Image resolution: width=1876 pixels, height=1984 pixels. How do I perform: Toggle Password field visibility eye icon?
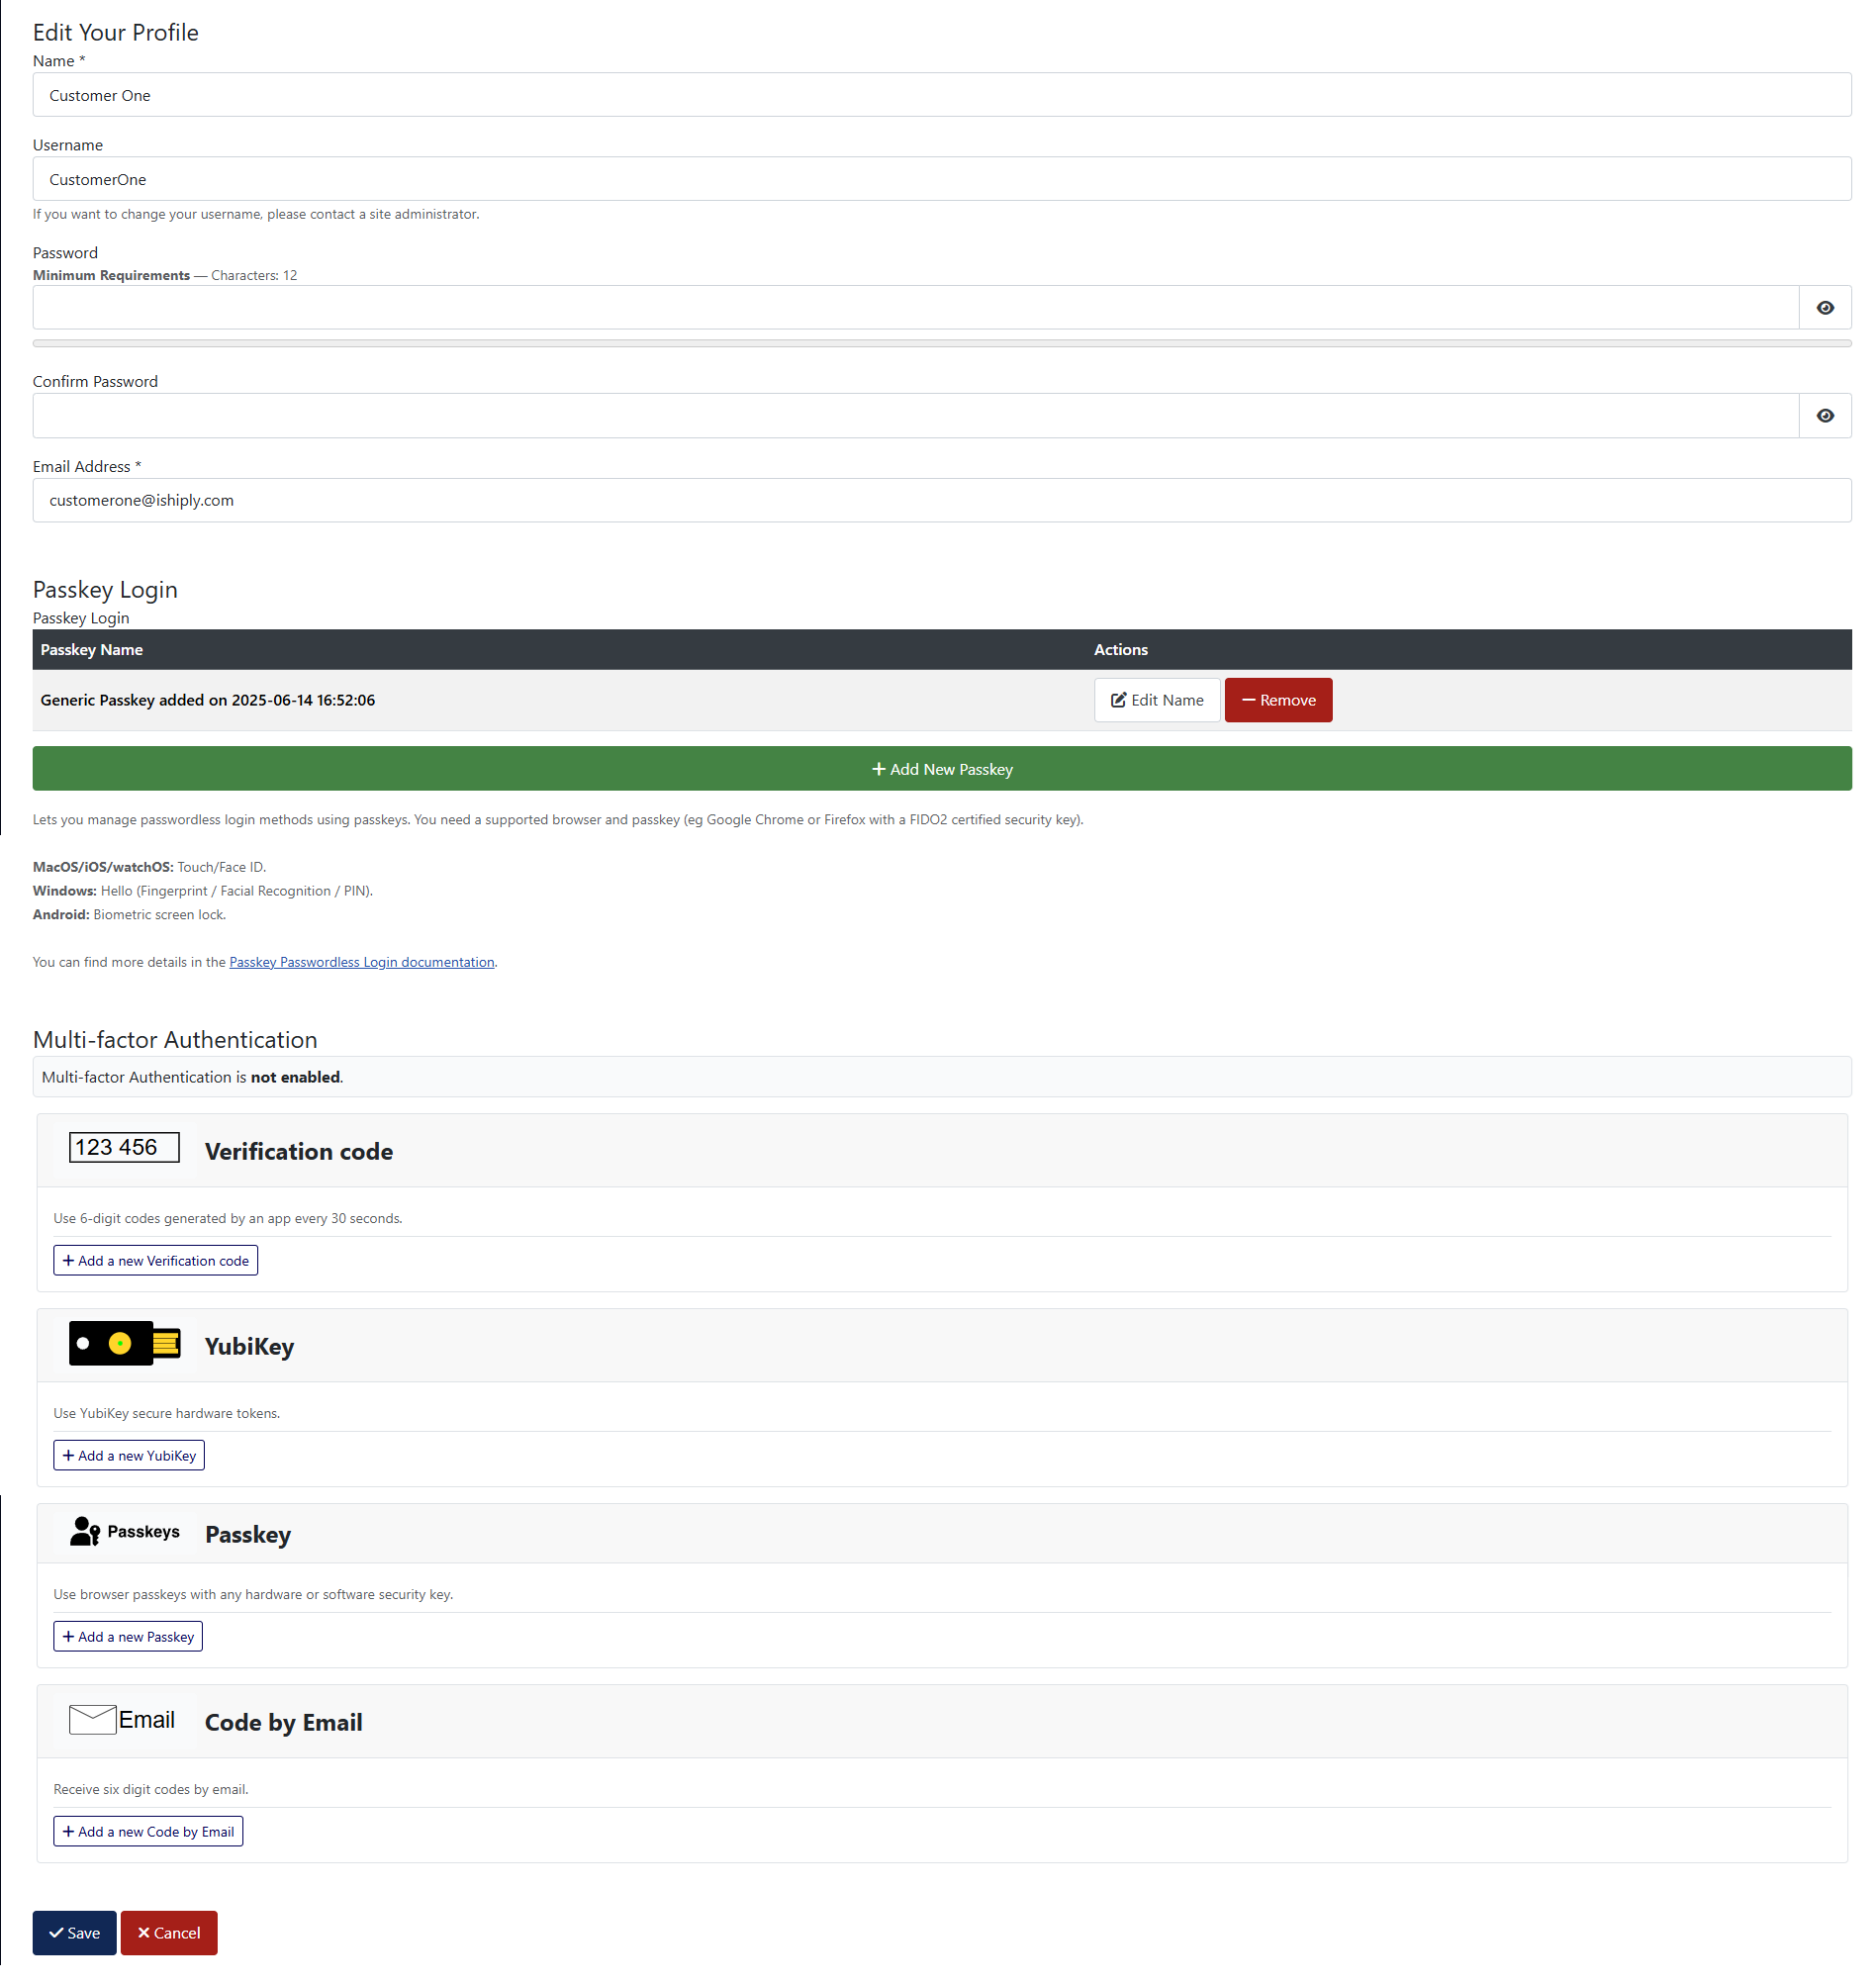[x=1824, y=308]
